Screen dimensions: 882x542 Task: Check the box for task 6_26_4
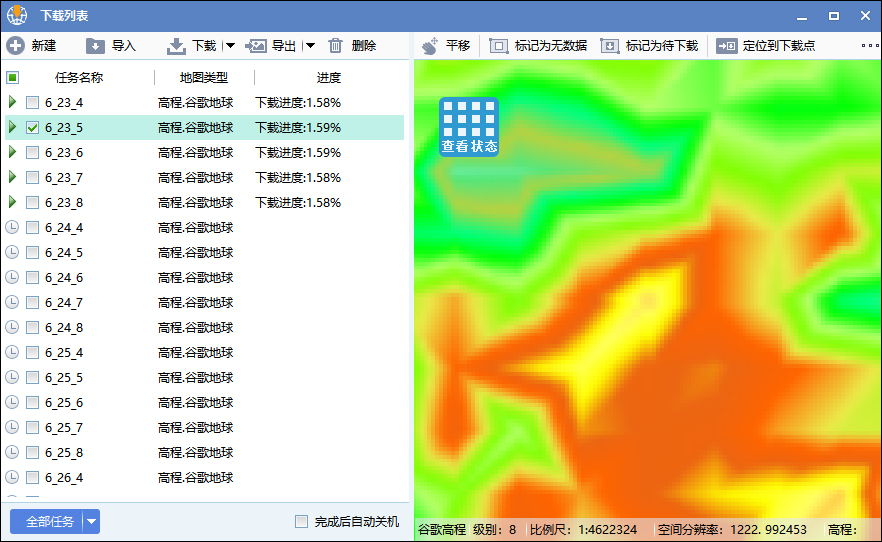(x=33, y=478)
